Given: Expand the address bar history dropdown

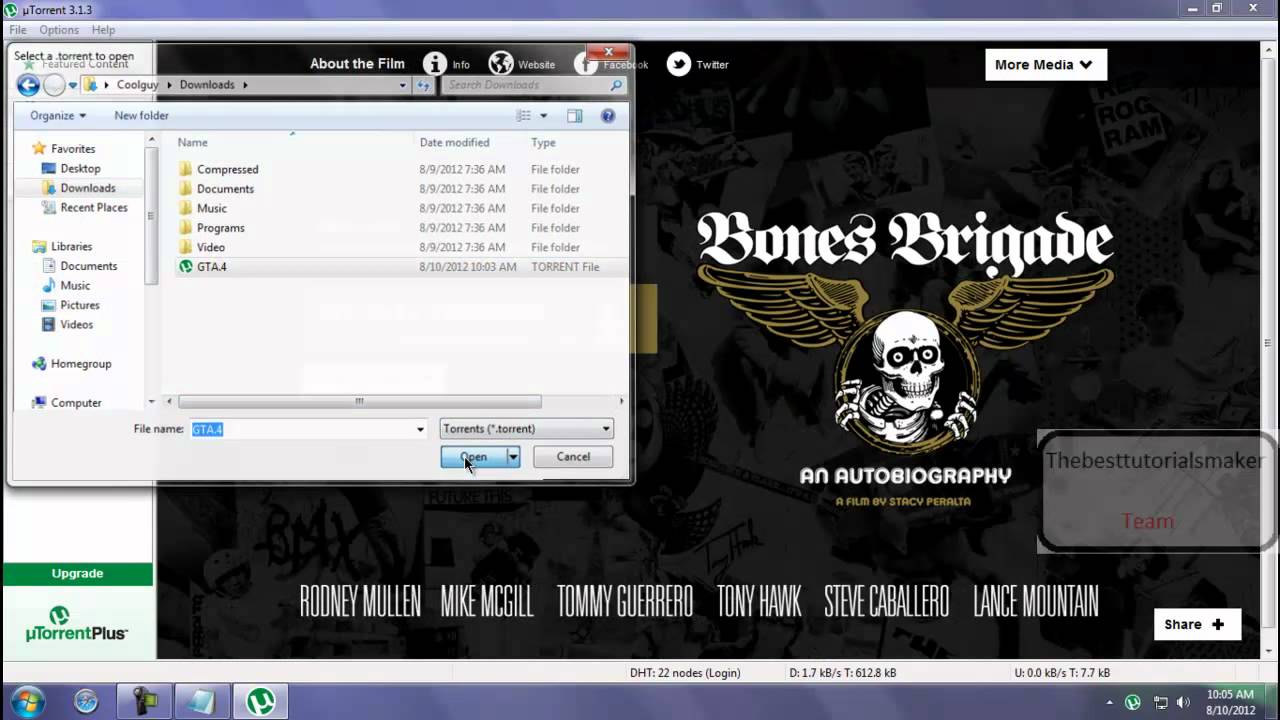Looking at the screenshot, I should point(402,85).
